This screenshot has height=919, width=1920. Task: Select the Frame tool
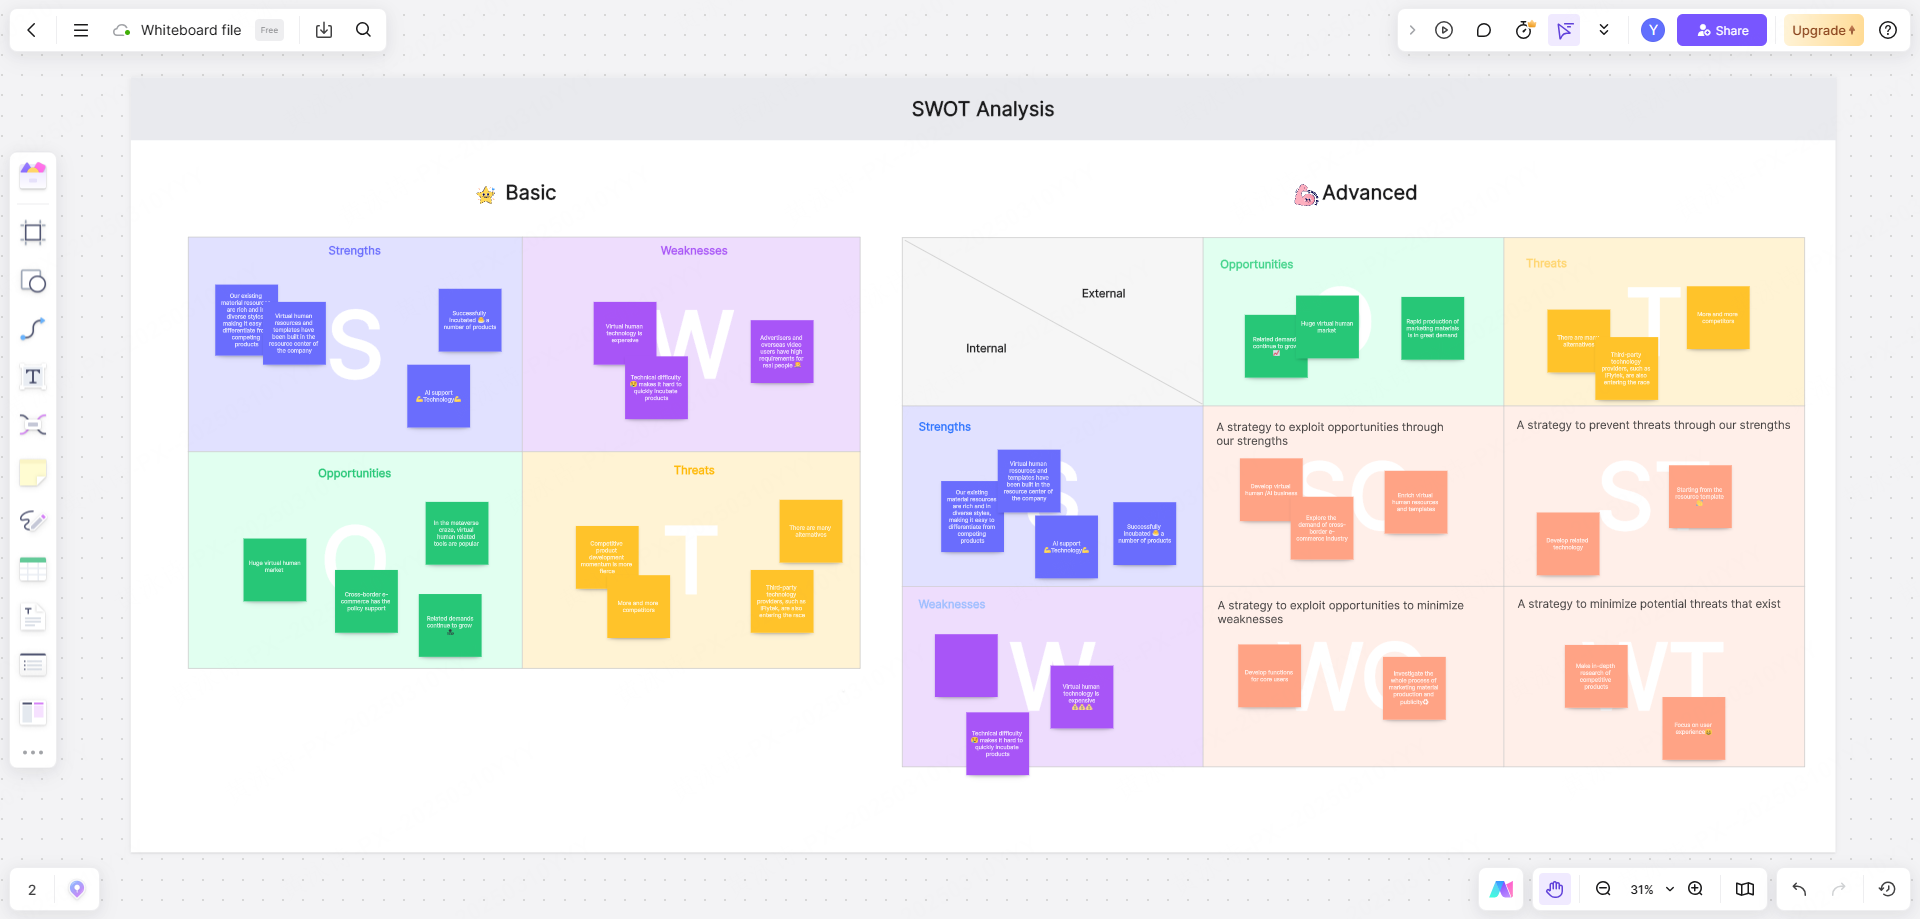click(x=33, y=233)
